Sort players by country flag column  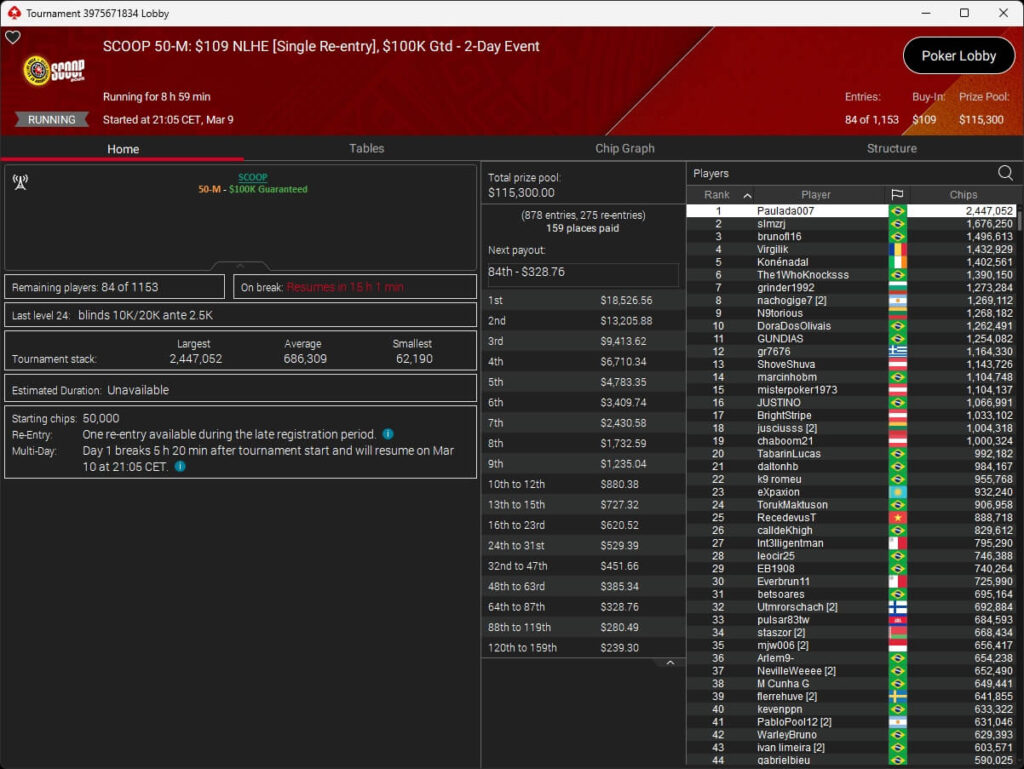click(896, 195)
